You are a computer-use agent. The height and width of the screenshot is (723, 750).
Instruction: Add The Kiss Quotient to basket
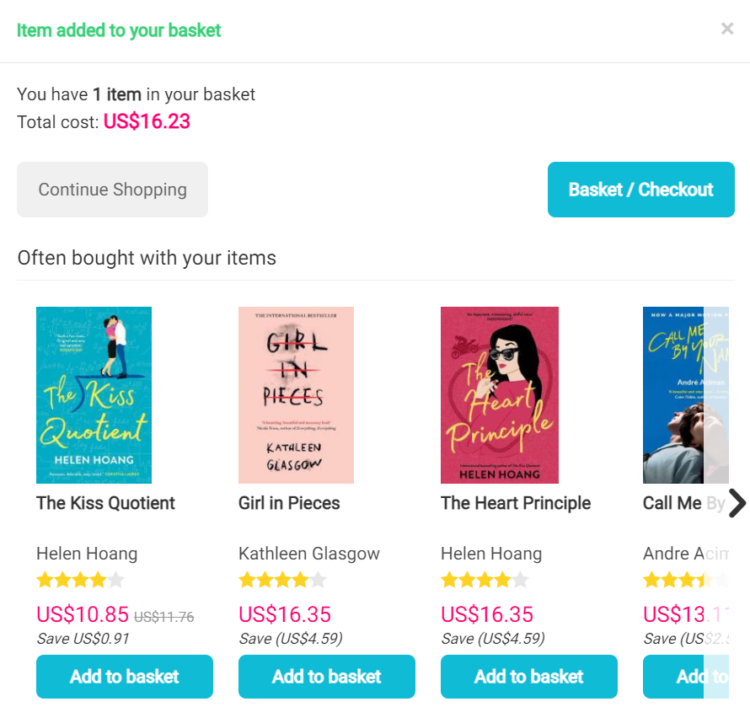point(124,677)
